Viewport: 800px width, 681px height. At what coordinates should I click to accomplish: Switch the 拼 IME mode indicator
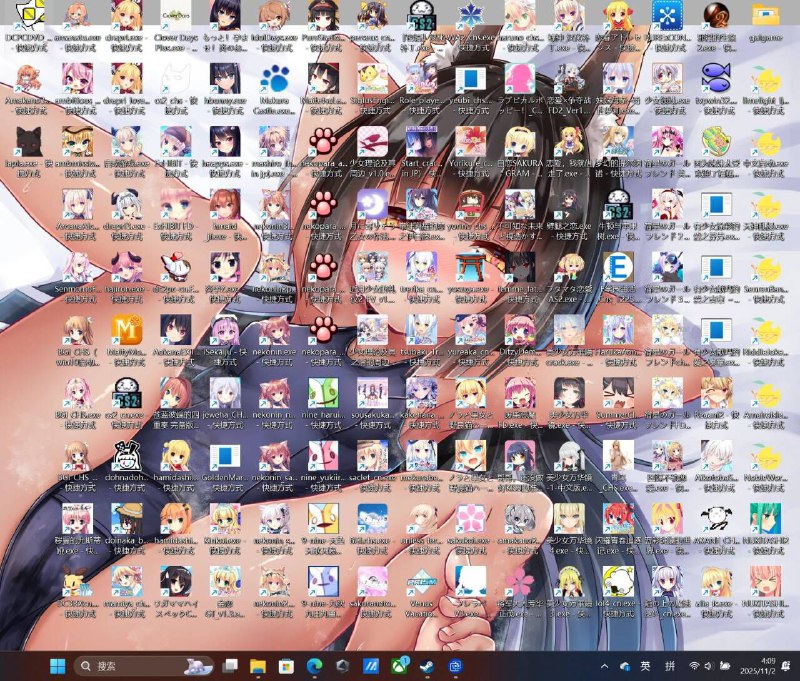pos(670,666)
